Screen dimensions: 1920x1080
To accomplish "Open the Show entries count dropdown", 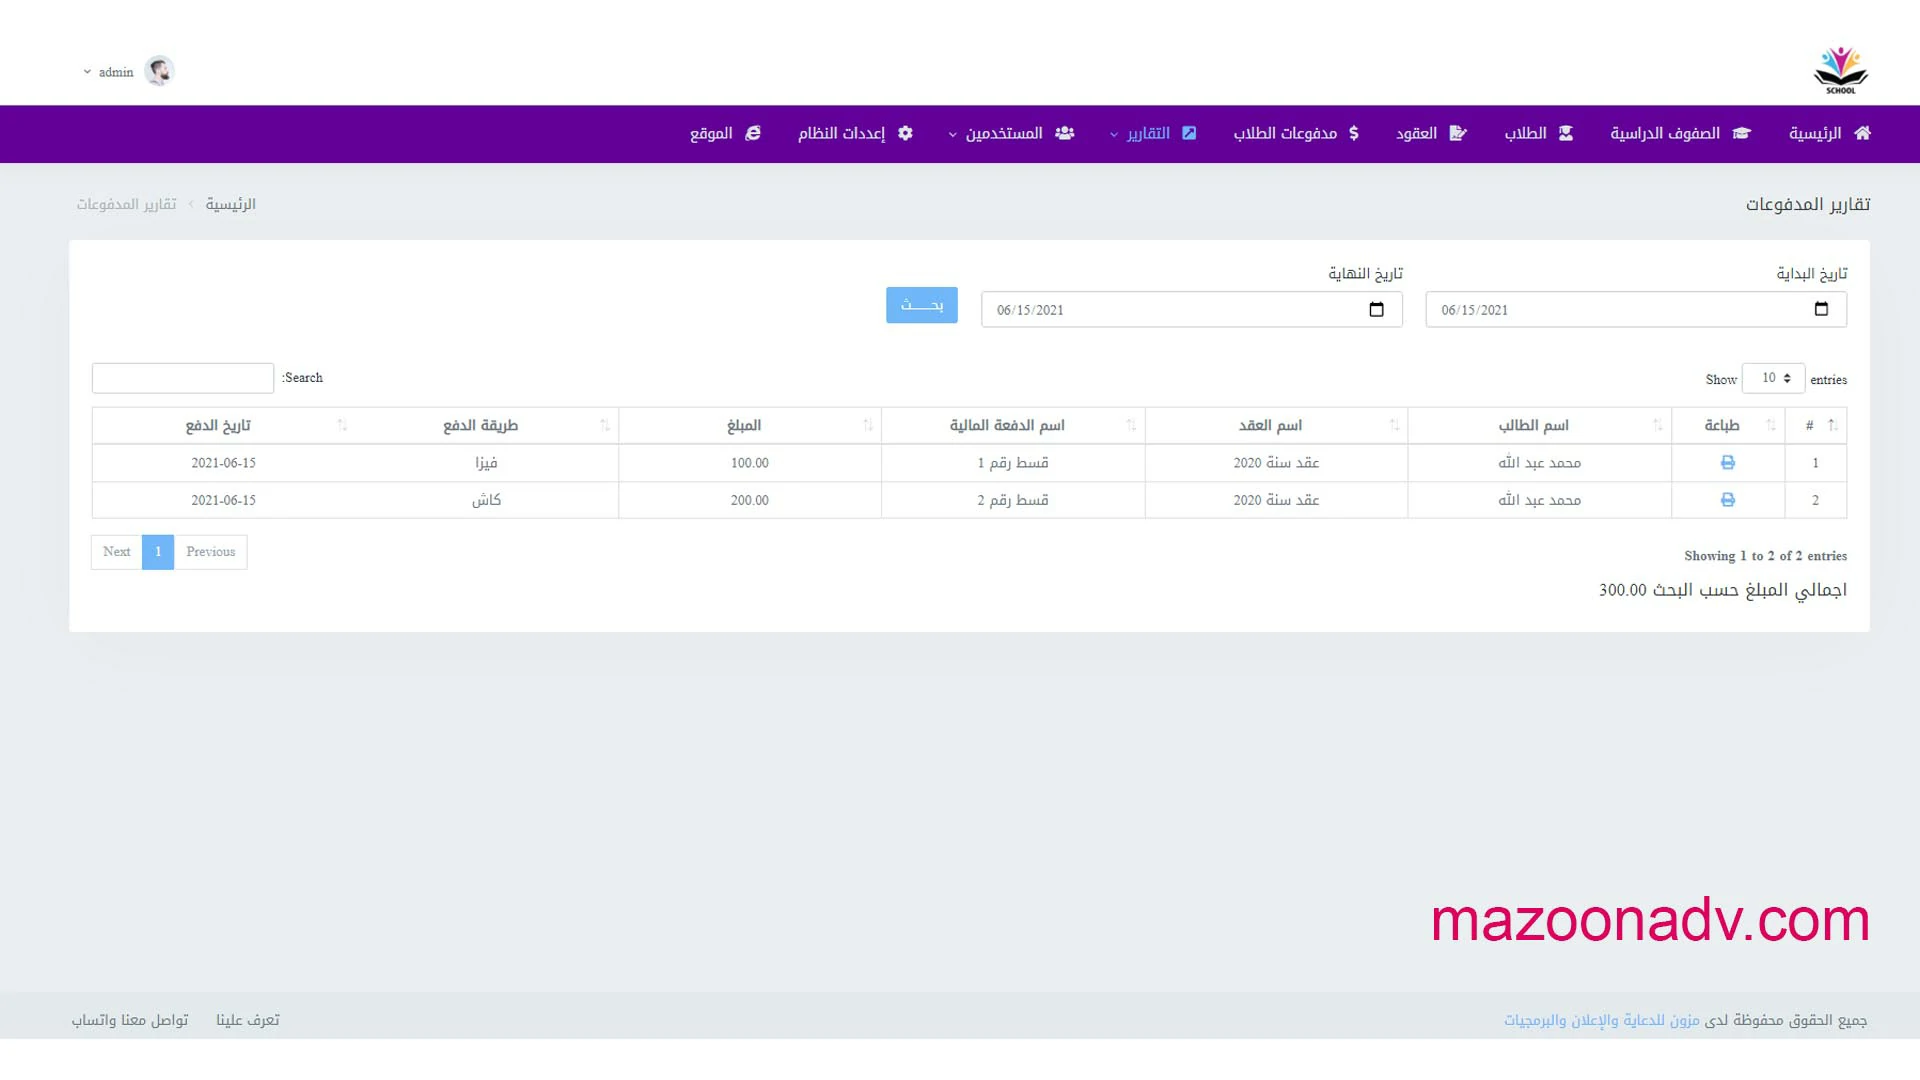I will click(1773, 378).
